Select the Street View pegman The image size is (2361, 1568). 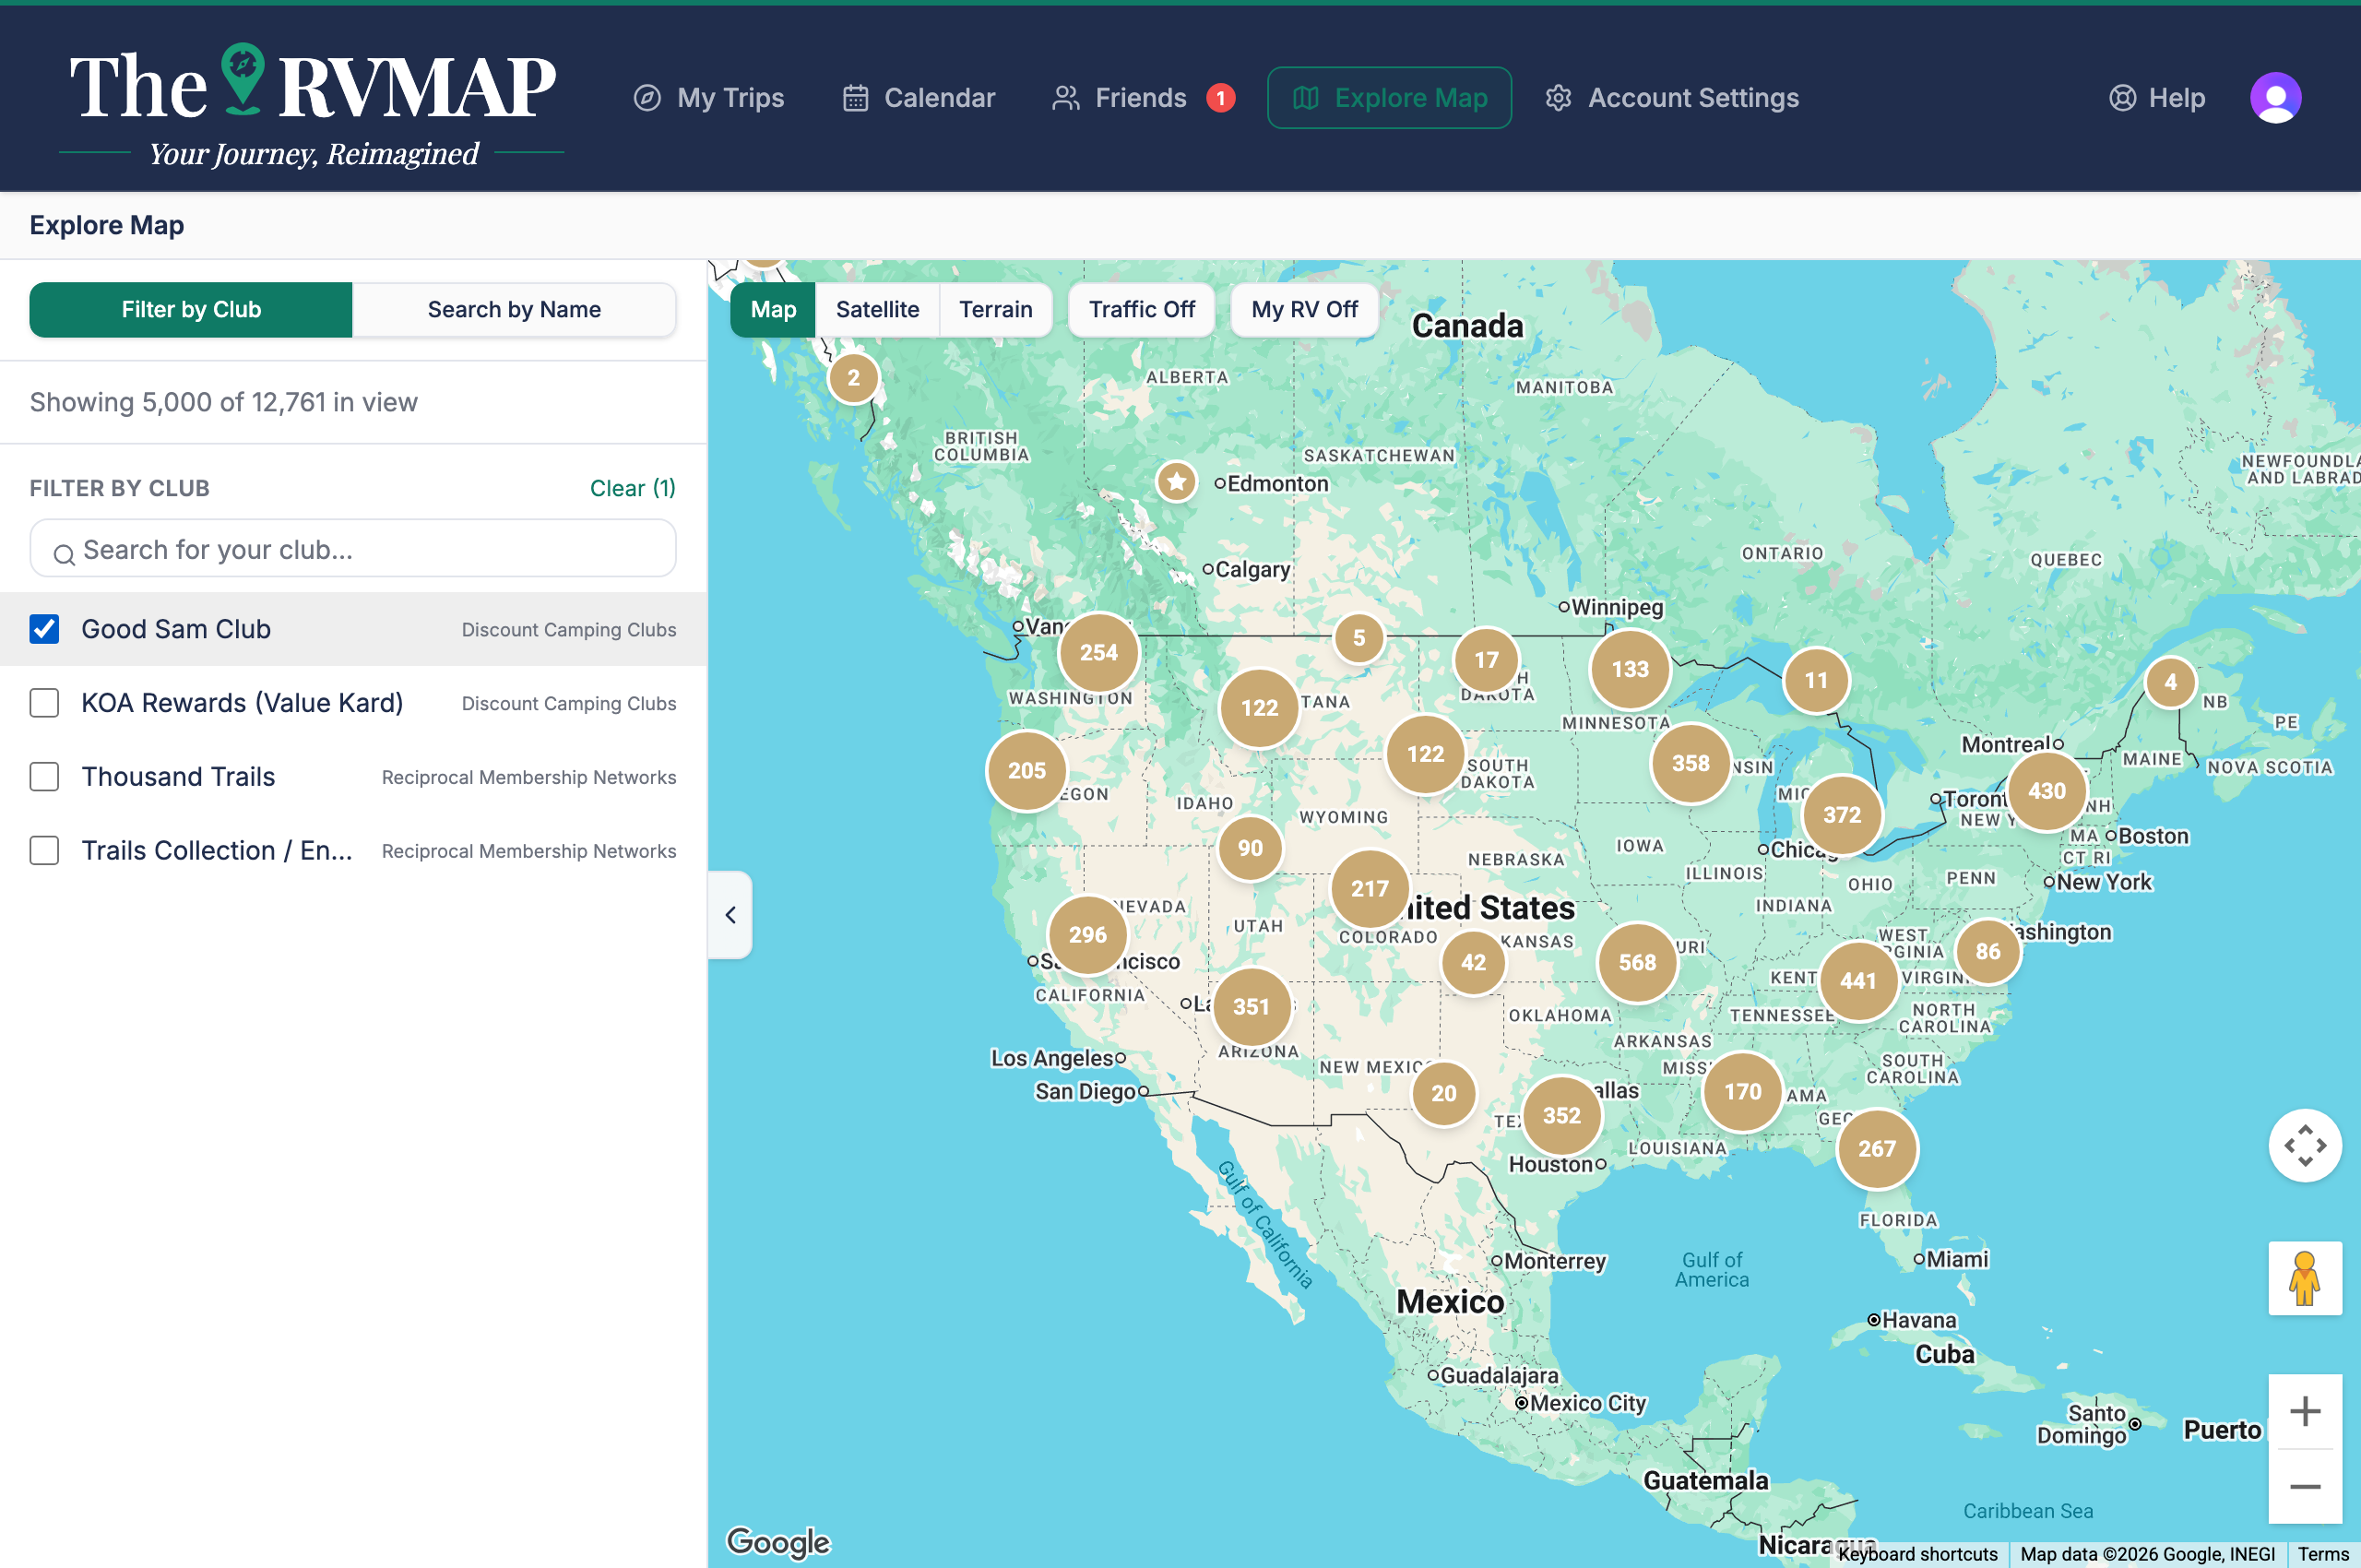(x=2304, y=1278)
